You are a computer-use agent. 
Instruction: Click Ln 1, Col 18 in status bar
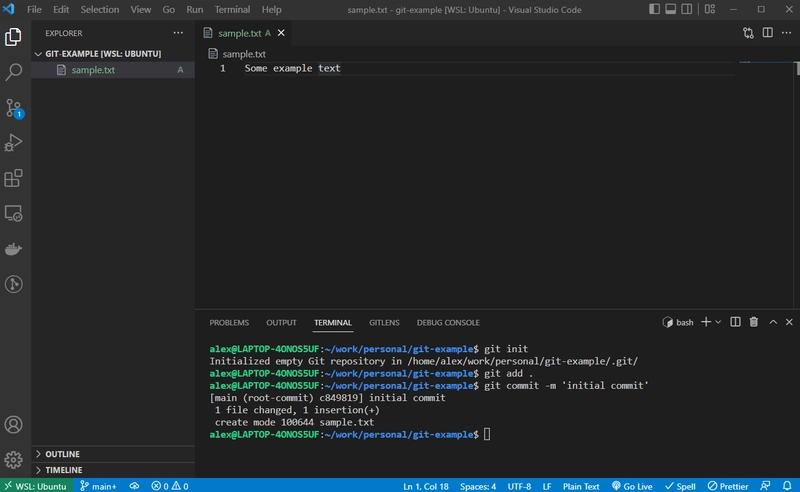426,486
